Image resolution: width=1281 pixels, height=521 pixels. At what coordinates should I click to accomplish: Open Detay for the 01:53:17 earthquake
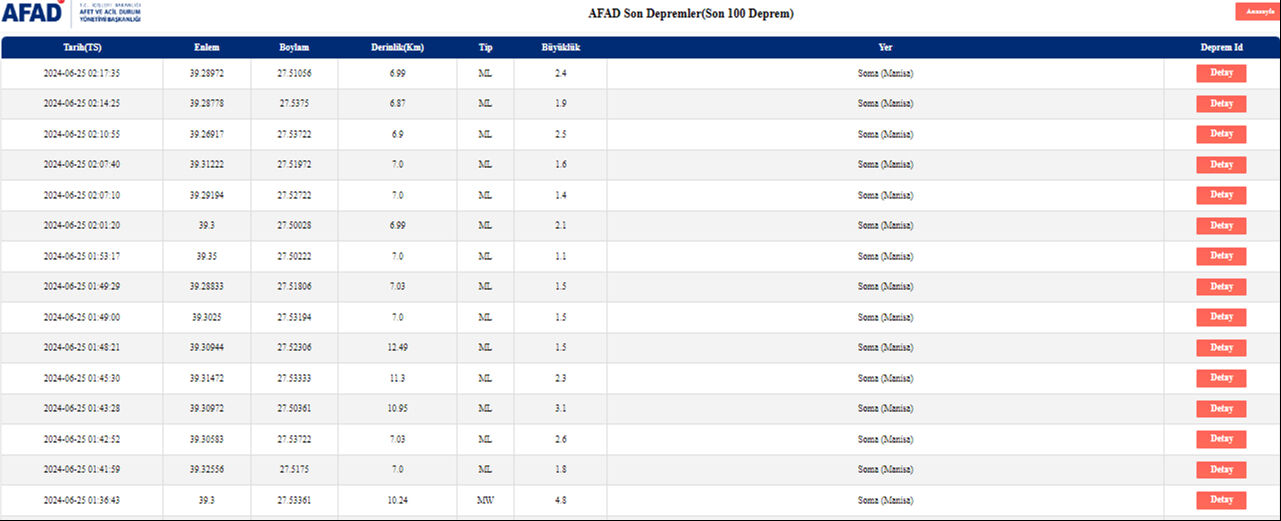pyautogui.click(x=1221, y=256)
